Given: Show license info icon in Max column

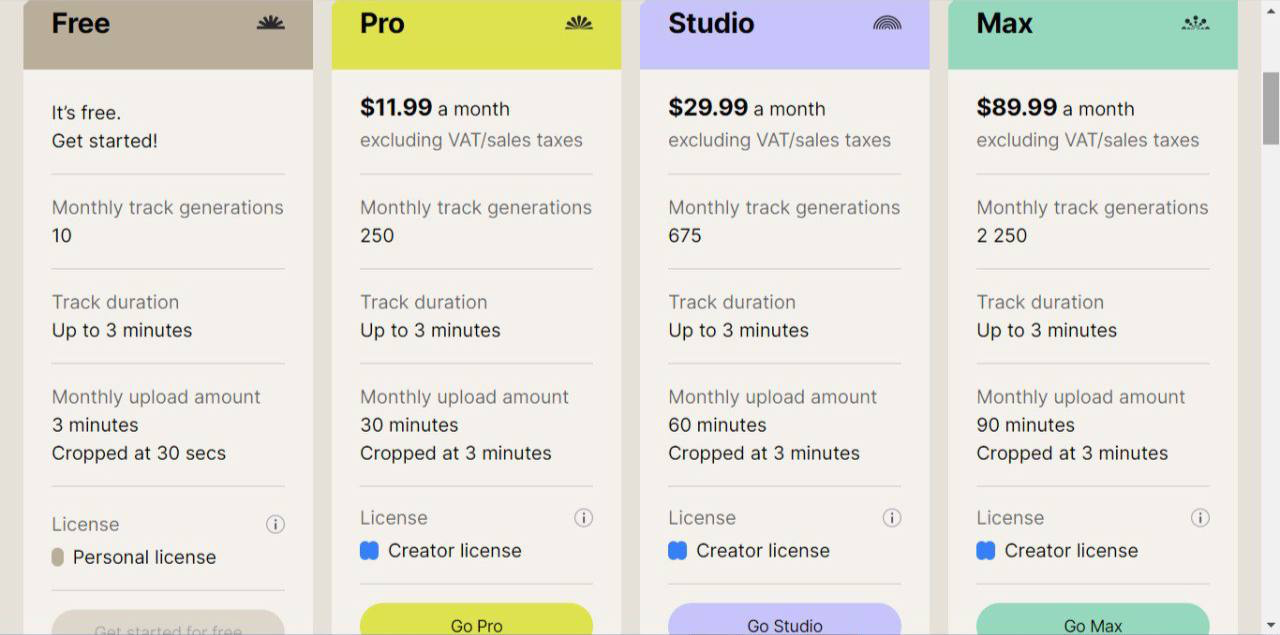Looking at the screenshot, I should click(x=1200, y=518).
